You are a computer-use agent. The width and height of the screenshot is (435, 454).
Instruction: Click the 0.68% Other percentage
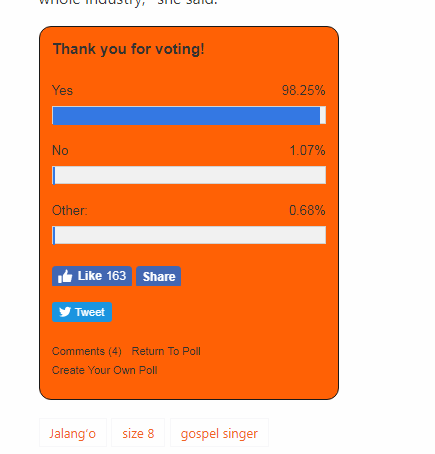click(307, 210)
